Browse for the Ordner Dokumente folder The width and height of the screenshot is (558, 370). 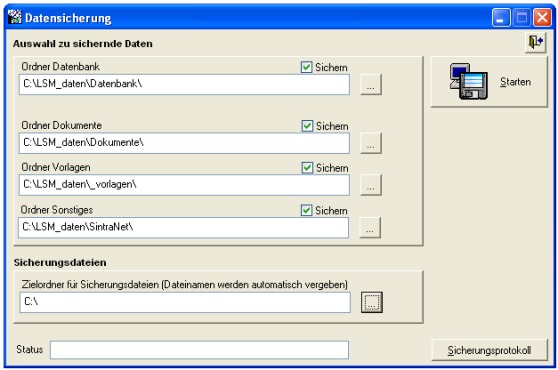coord(371,143)
